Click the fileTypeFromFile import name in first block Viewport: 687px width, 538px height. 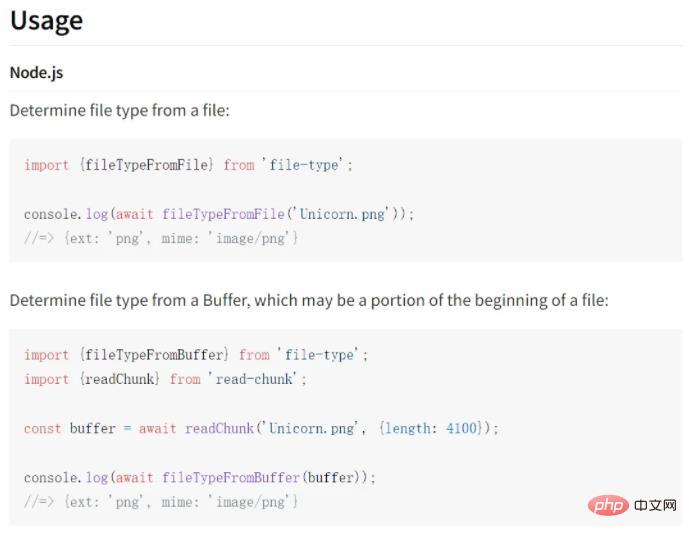(146, 165)
